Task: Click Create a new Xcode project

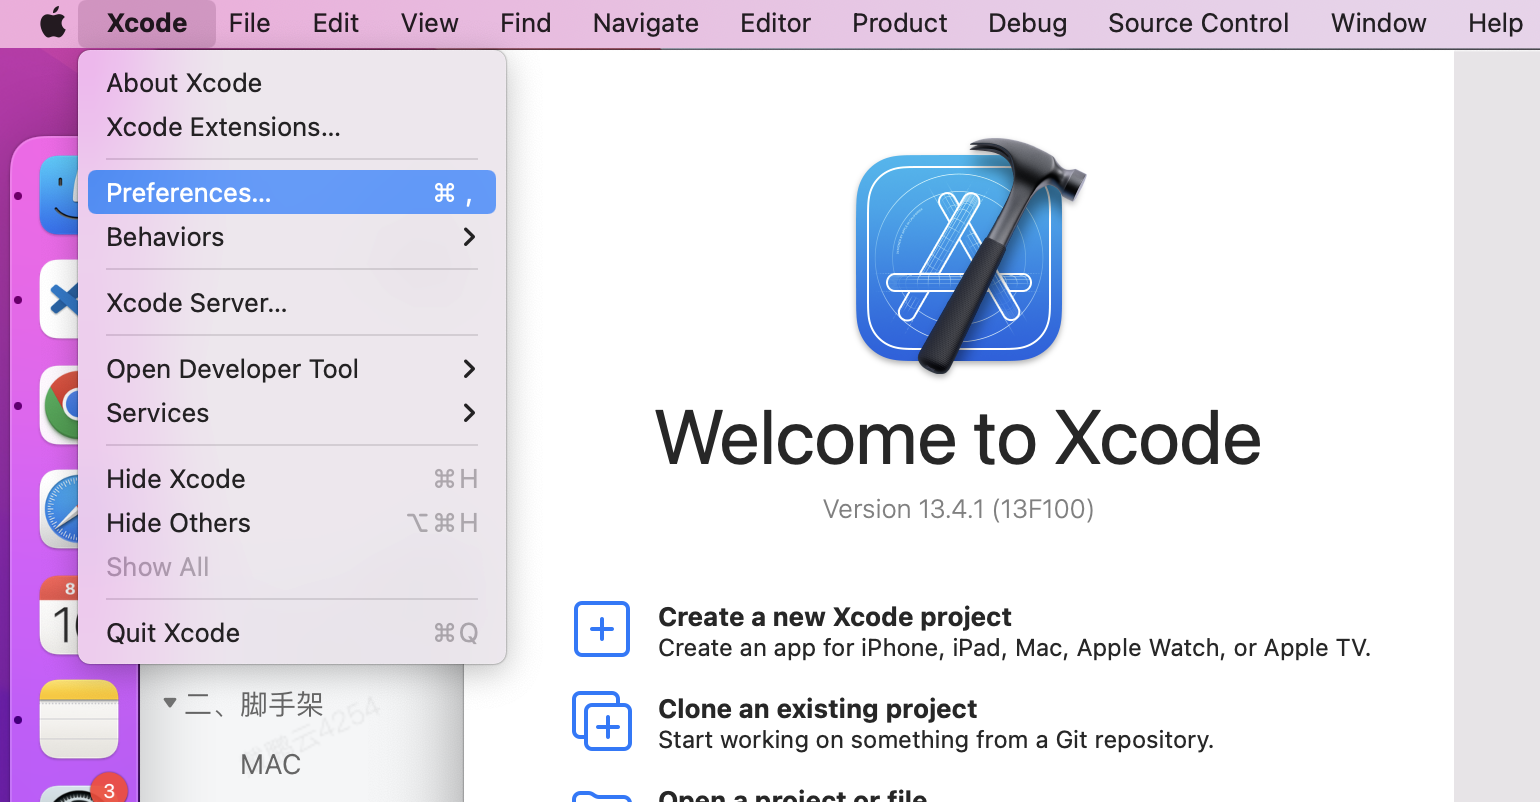Action: 835,617
